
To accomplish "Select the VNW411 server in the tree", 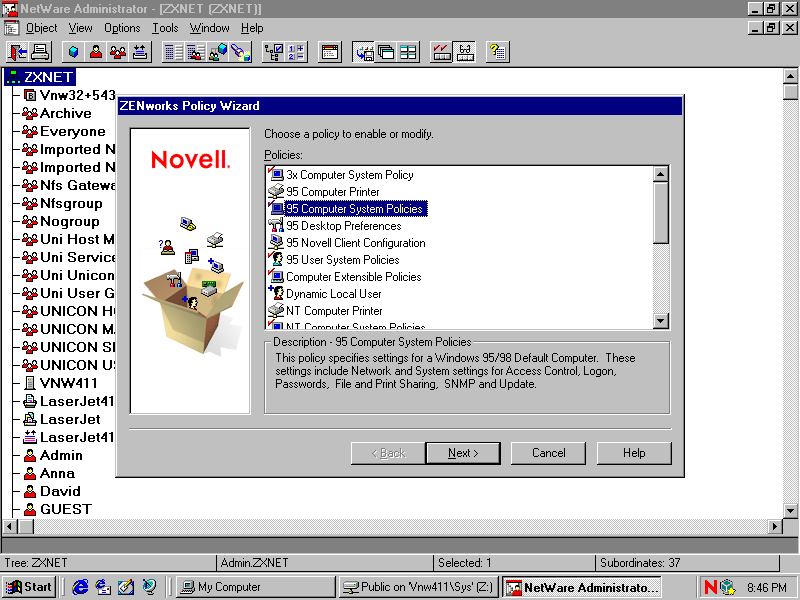I will [x=68, y=383].
